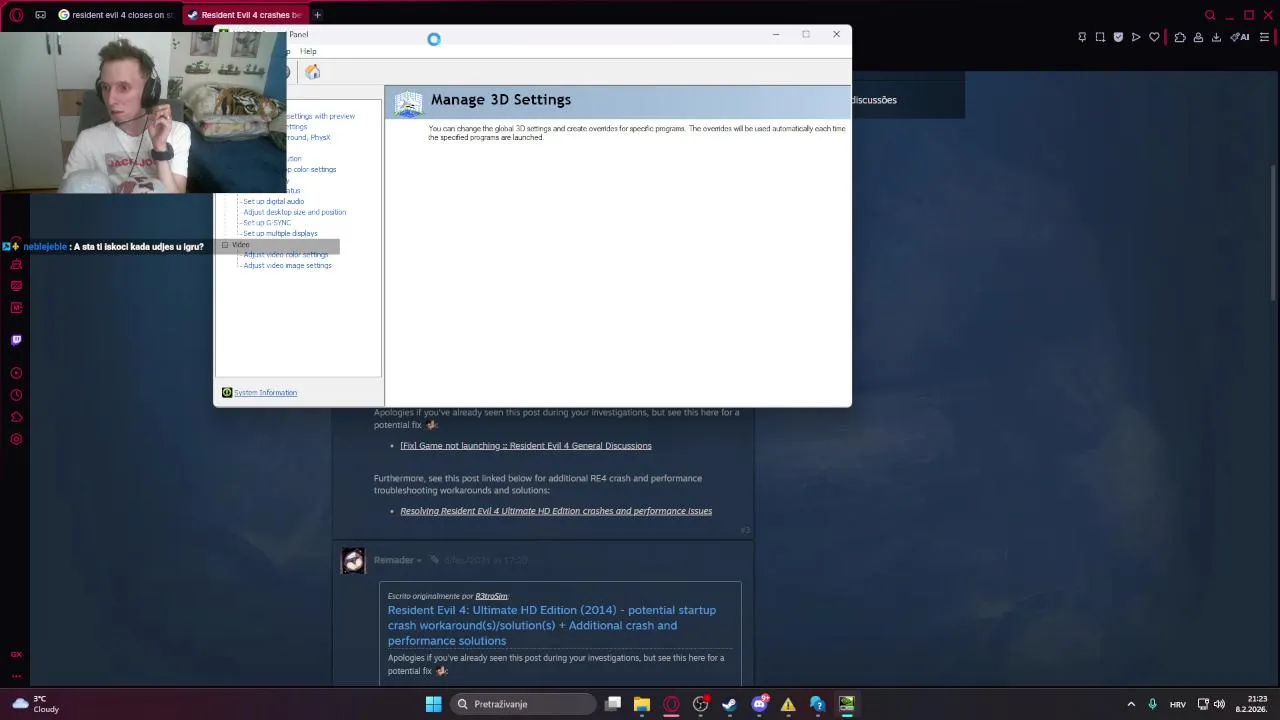
Task: Open the Windows Start menu
Action: 433,704
